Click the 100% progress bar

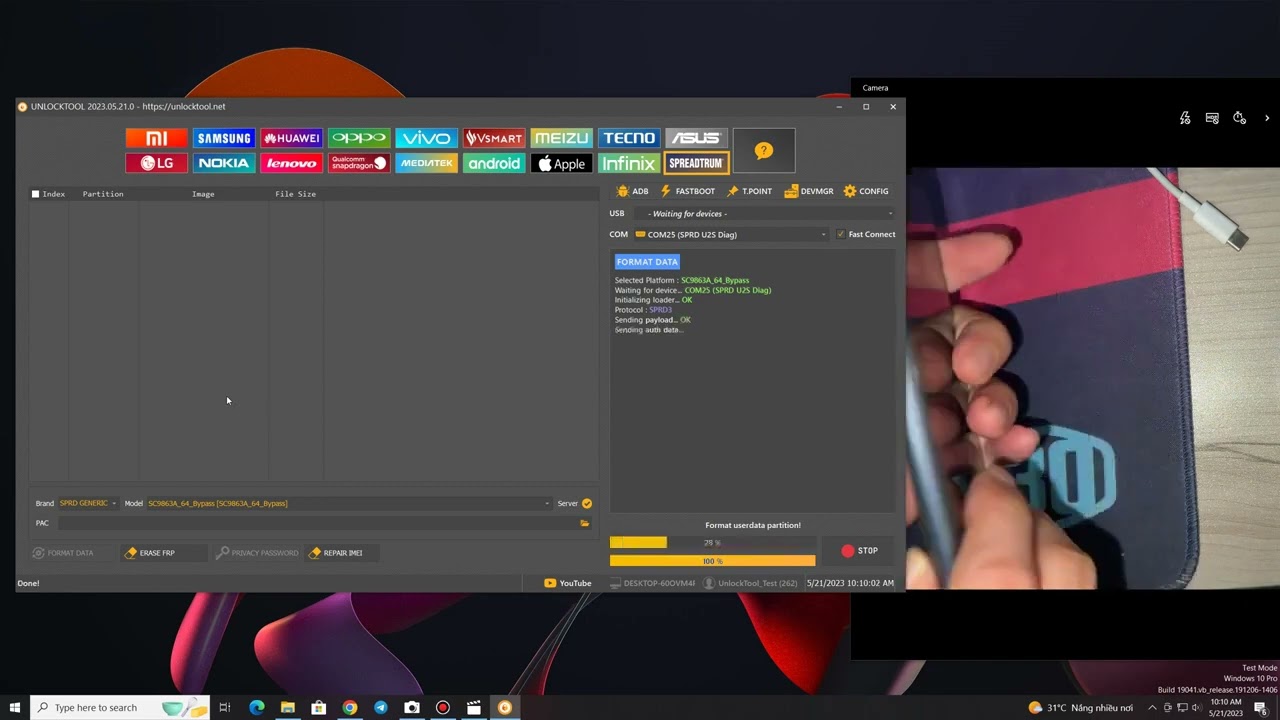click(712, 561)
